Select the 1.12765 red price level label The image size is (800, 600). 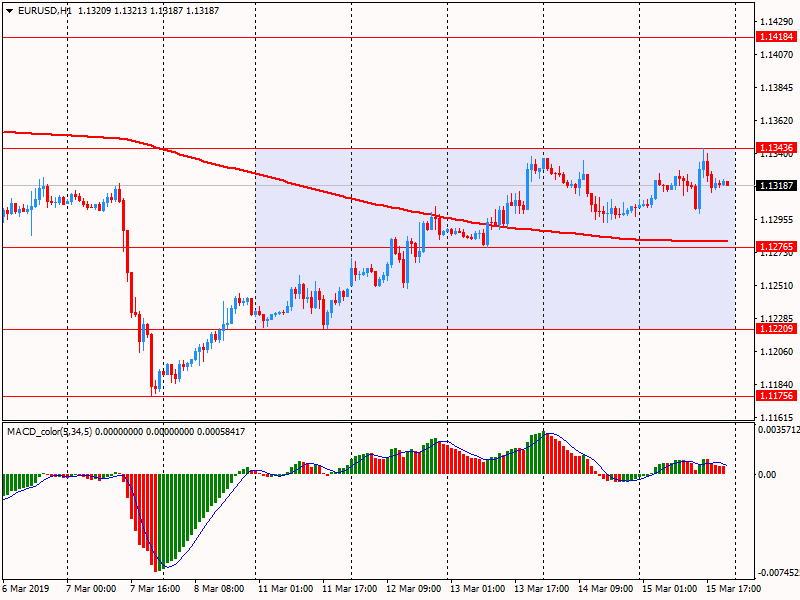pyautogui.click(x=777, y=247)
